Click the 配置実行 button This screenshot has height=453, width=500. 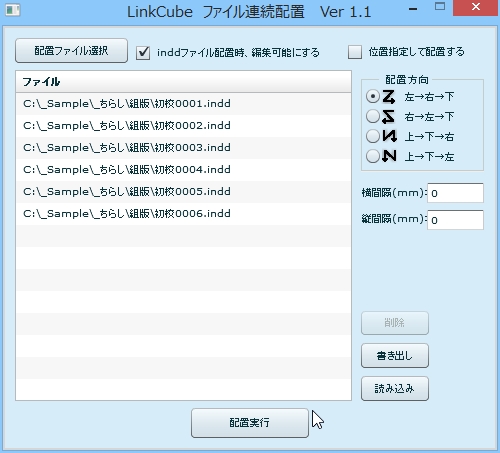click(250, 423)
